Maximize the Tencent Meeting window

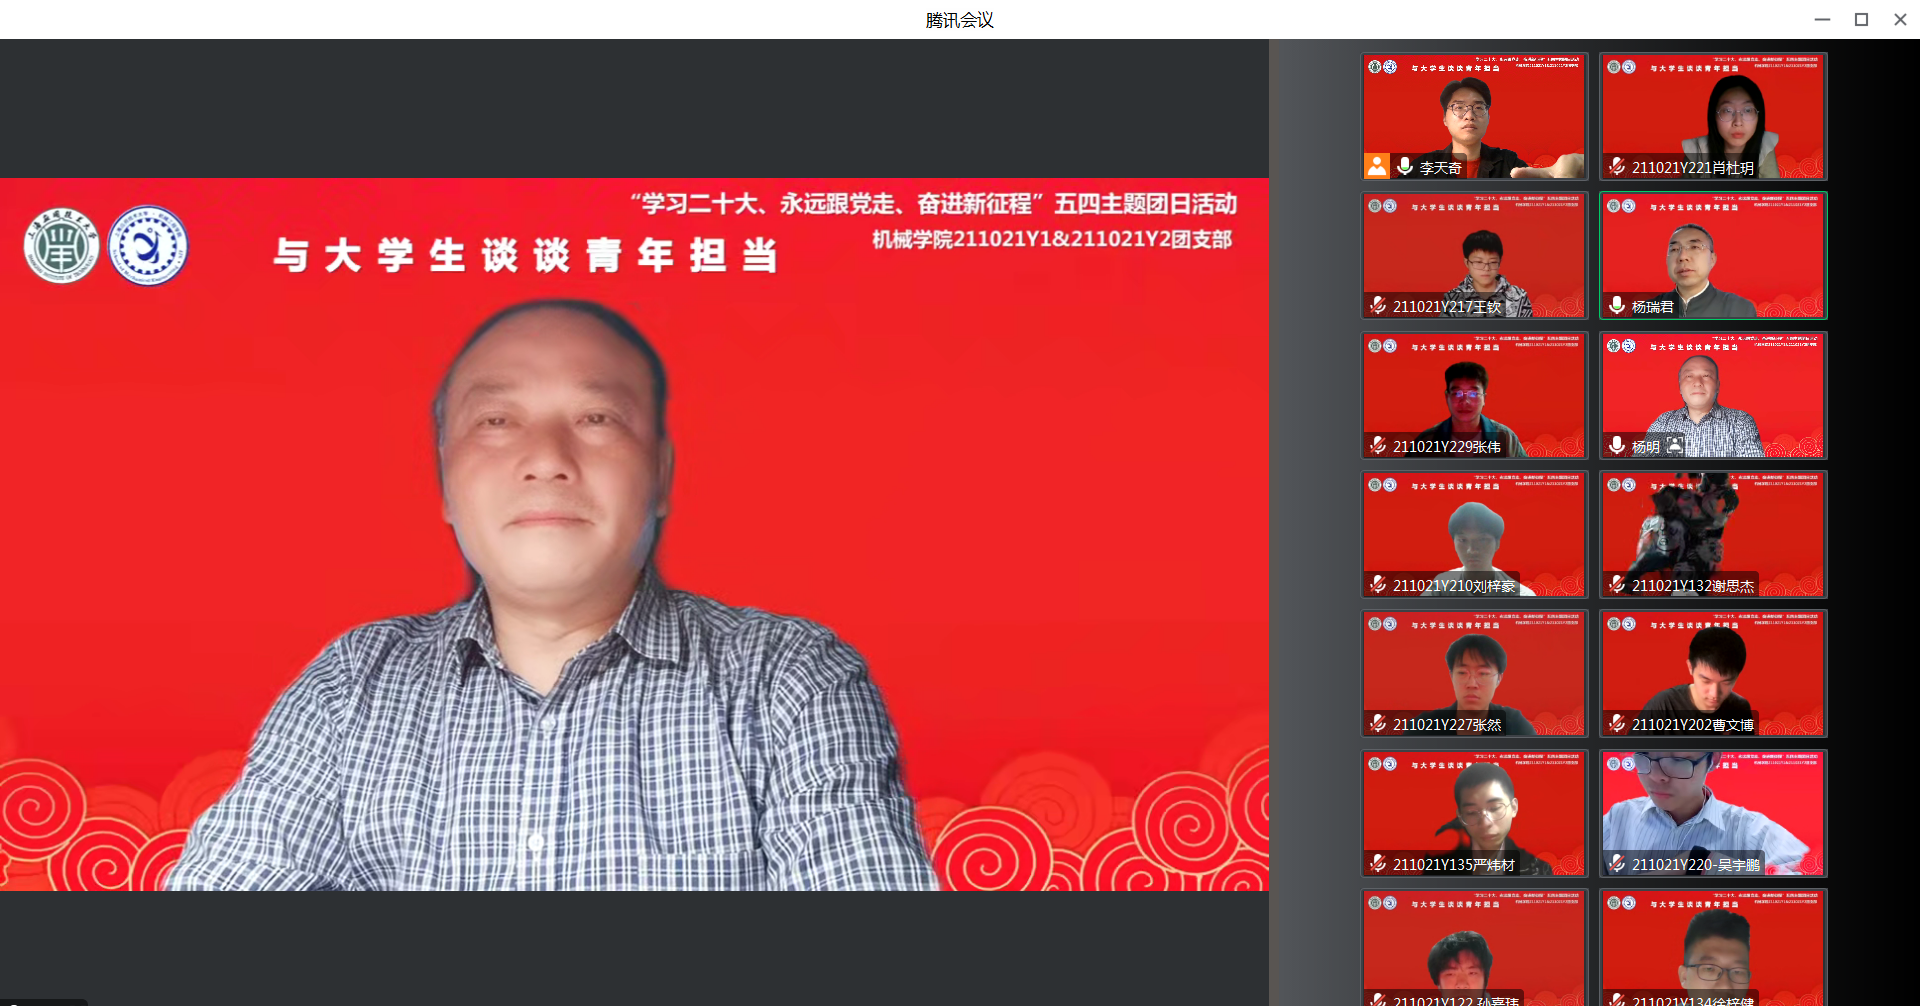coord(1861,20)
